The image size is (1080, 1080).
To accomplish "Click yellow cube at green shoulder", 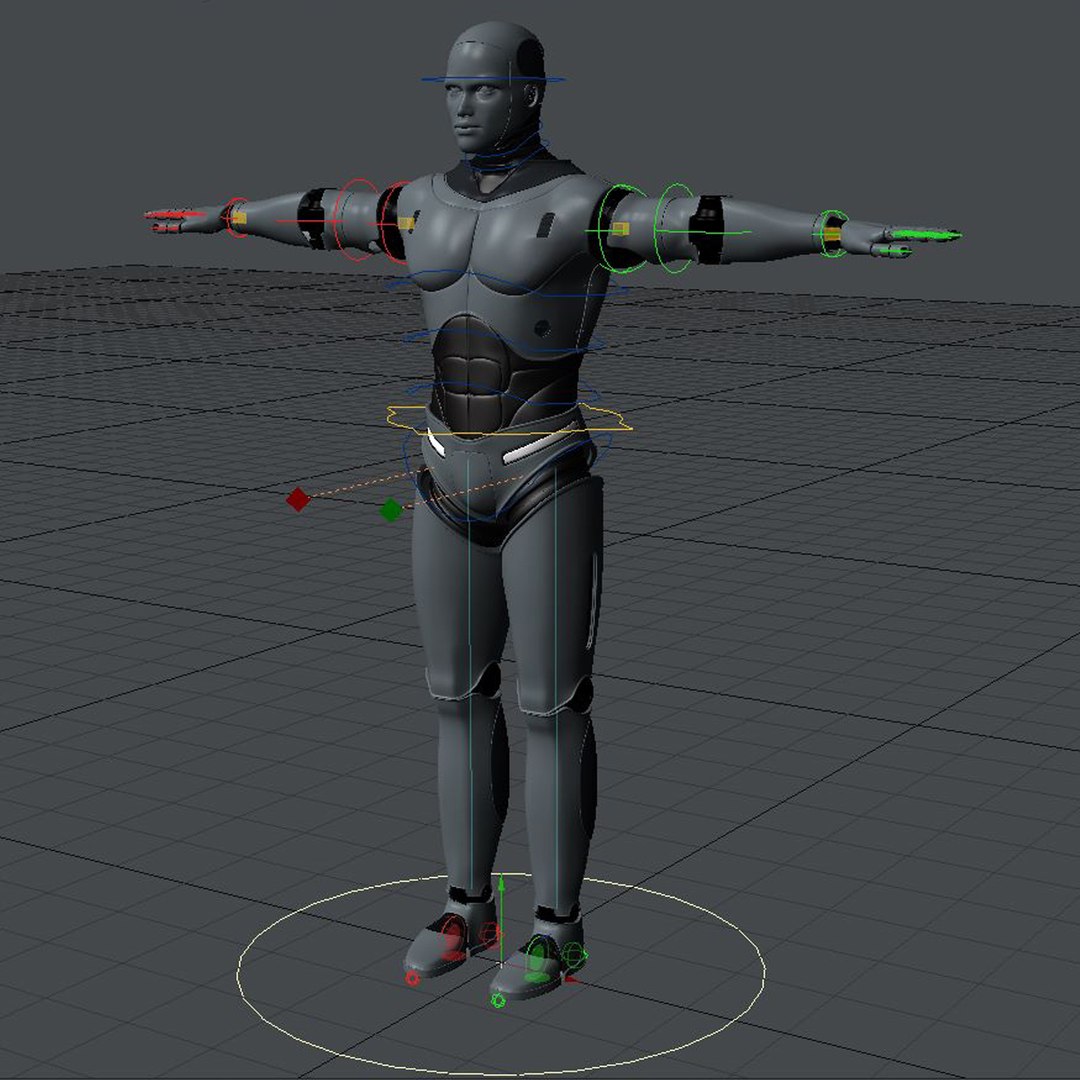I will 620,229.
